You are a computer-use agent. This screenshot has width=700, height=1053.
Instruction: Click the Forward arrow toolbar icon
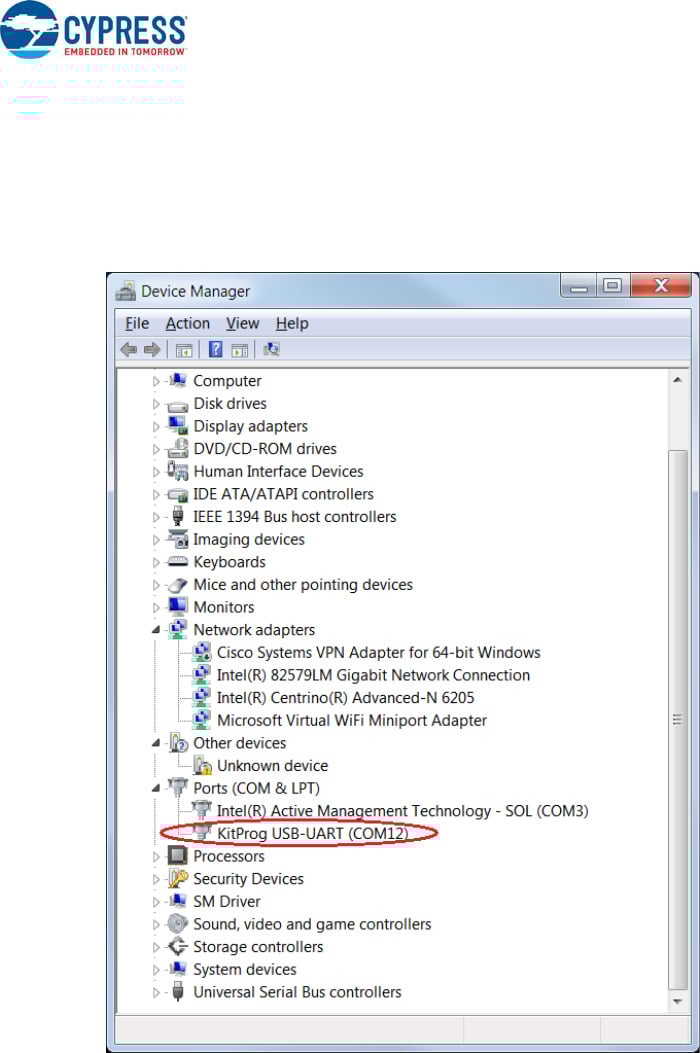pyautogui.click(x=152, y=350)
